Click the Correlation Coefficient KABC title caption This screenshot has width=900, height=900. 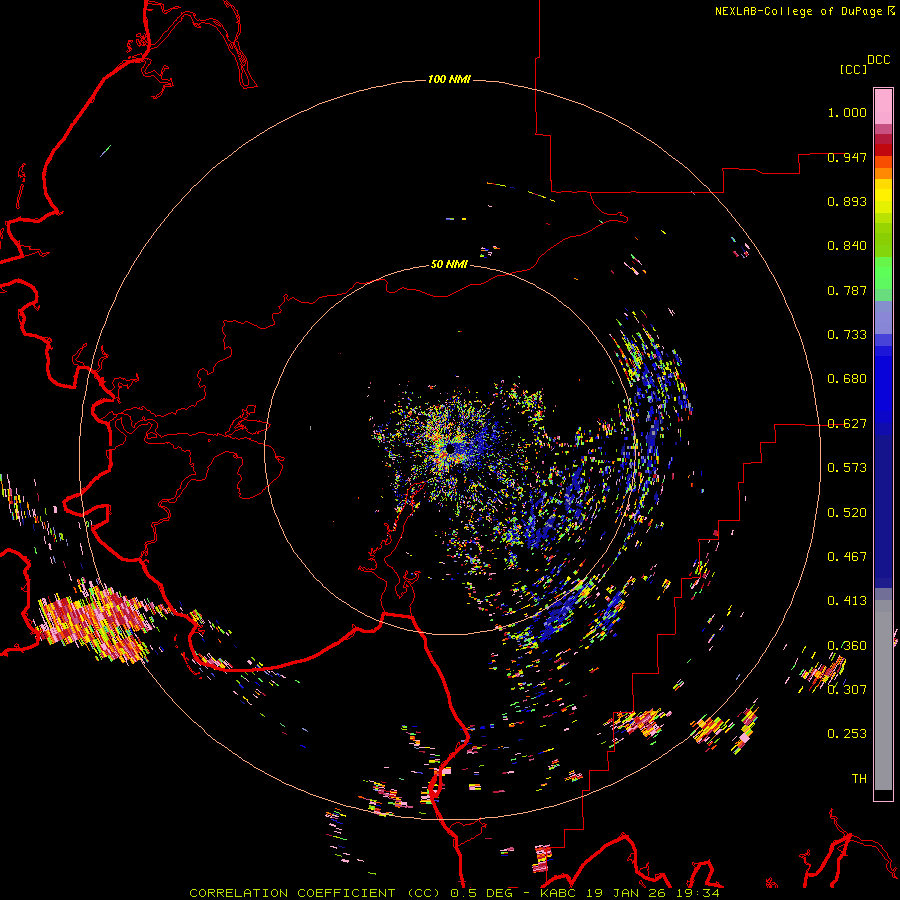tap(455, 893)
